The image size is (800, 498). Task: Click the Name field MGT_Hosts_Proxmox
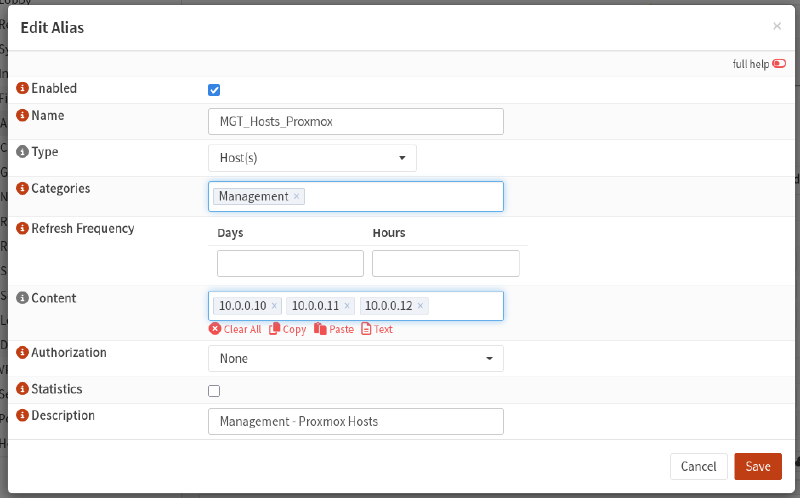pyautogui.click(x=356, y=121)
